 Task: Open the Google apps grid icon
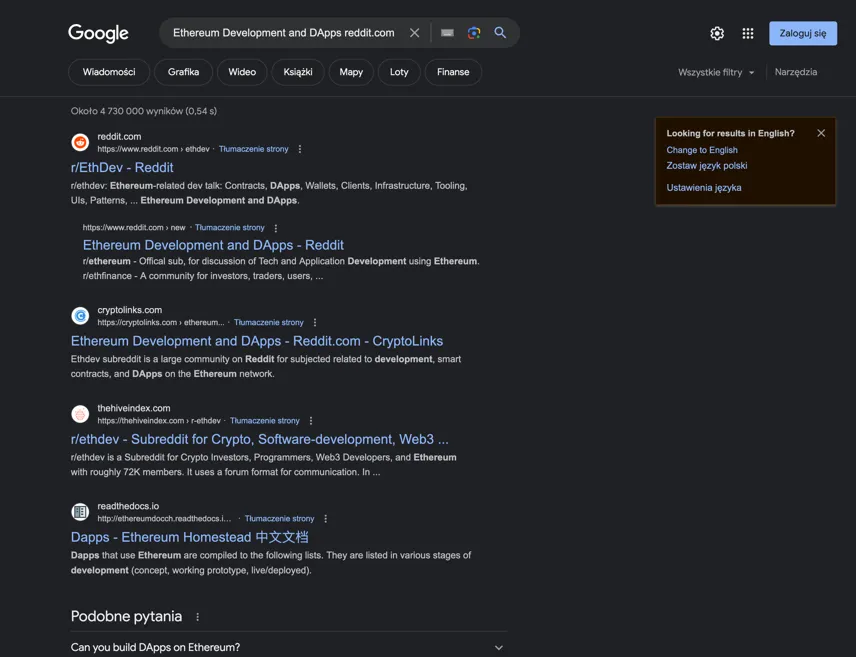click(748, 33)
